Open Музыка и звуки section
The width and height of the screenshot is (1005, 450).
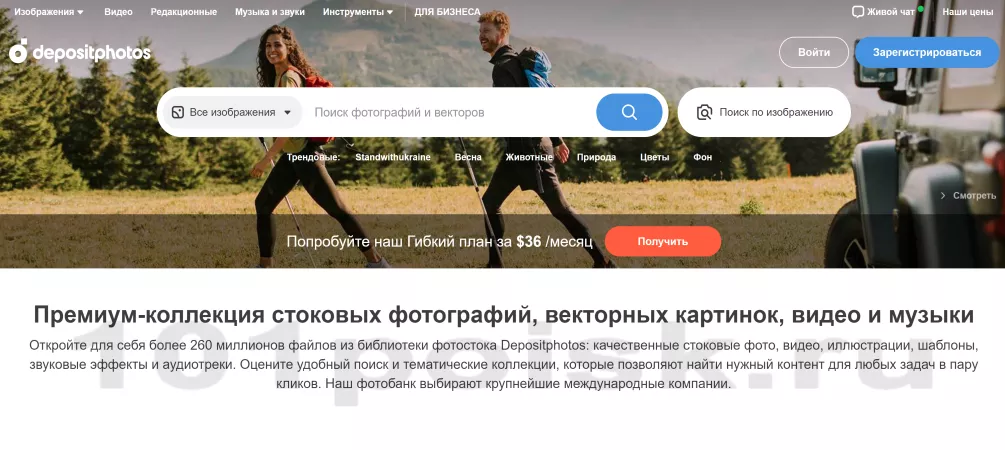click(x=270, y=12)
